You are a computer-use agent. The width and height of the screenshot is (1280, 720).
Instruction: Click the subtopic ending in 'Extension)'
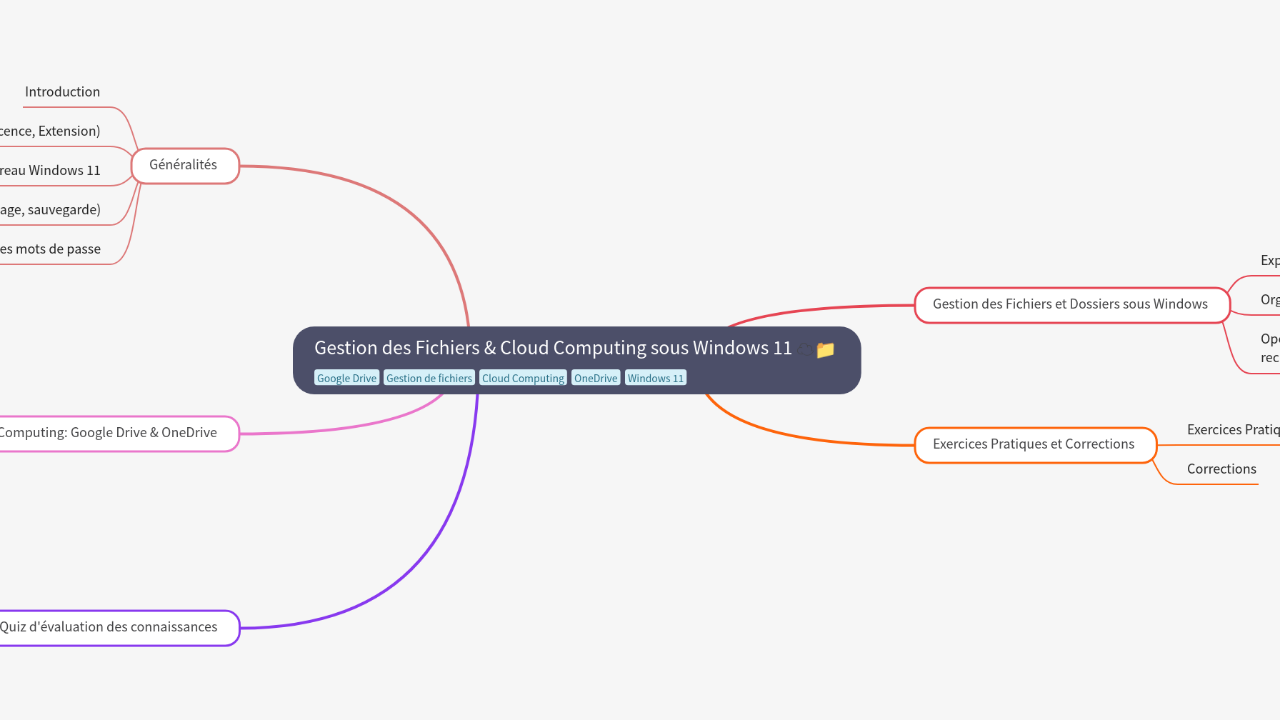click(x=50, y=131)
